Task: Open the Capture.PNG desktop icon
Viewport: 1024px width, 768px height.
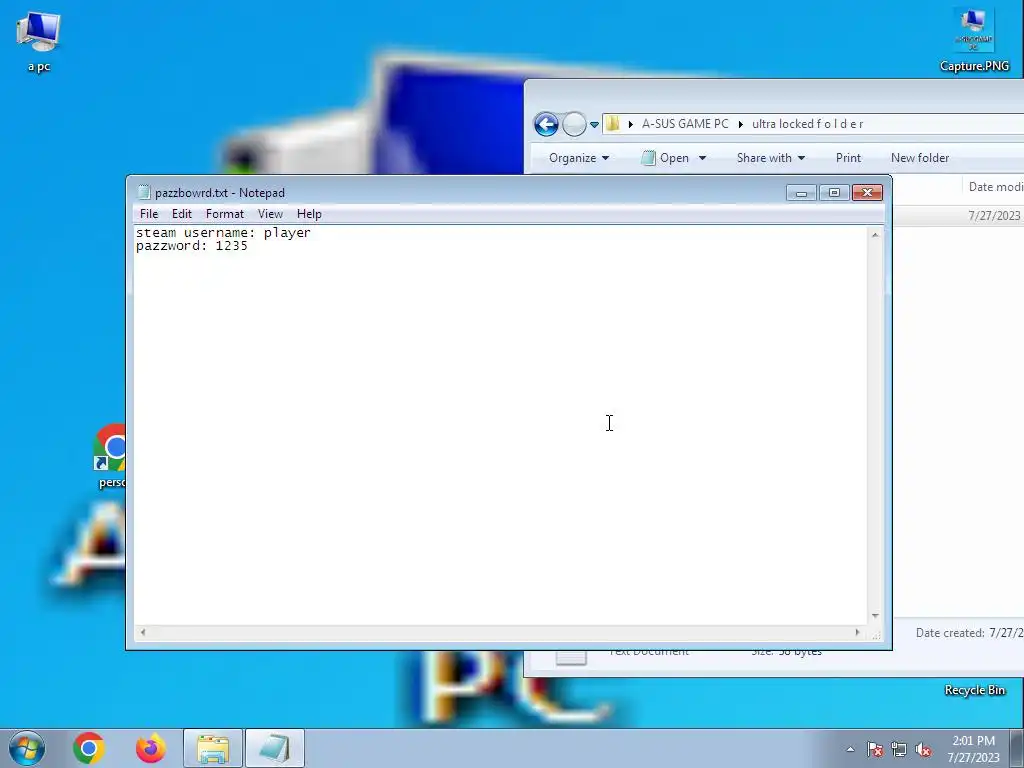Action: (974, 40)
